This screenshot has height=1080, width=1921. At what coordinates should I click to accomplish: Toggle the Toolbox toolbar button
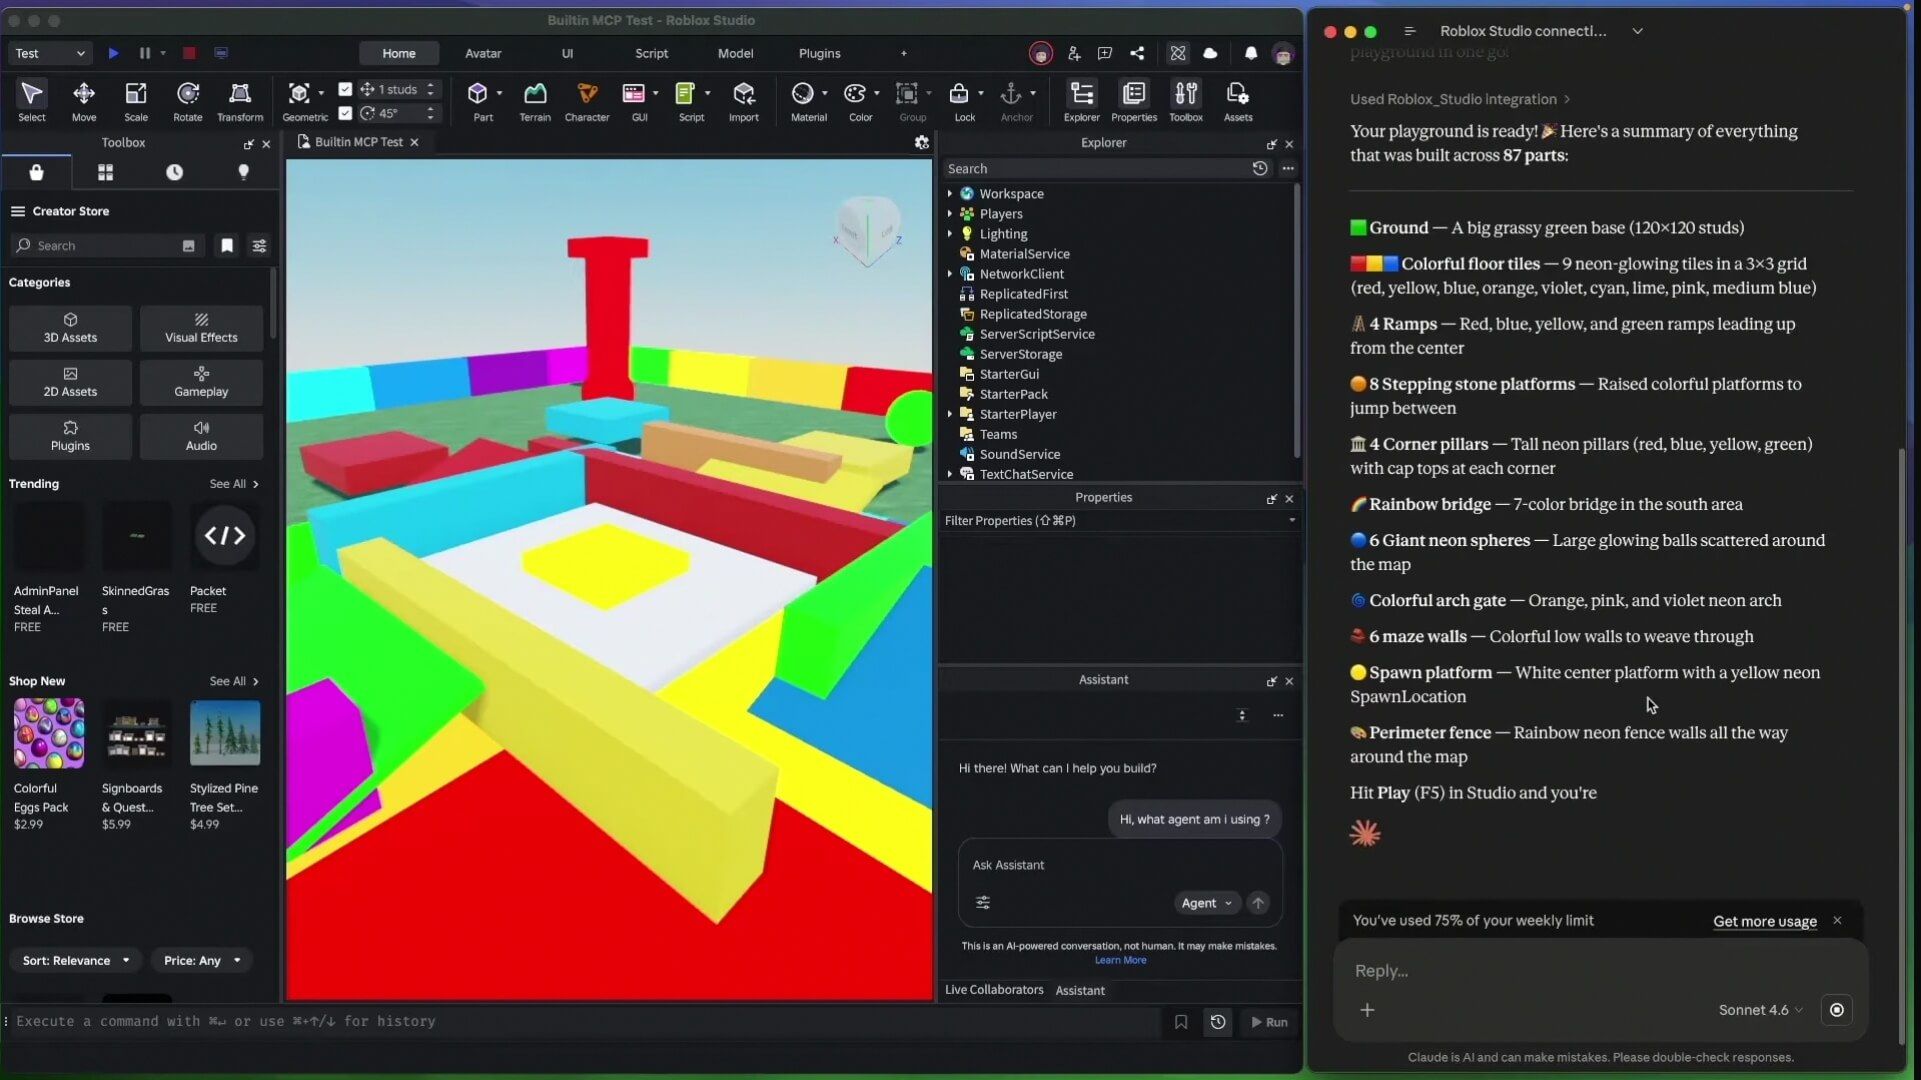tap(1186, 100)
